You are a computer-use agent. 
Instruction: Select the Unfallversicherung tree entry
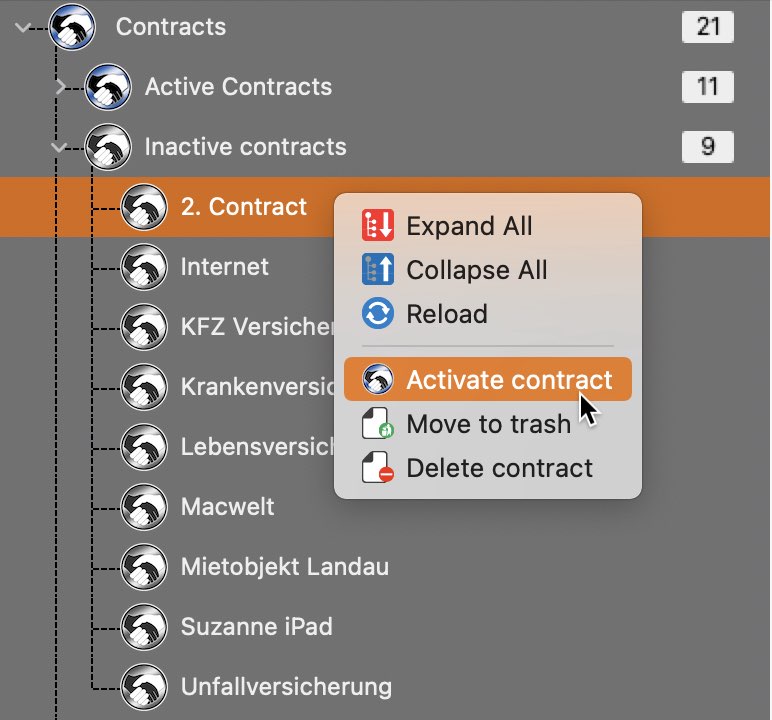pyautogui.click(x=286, y=687)
